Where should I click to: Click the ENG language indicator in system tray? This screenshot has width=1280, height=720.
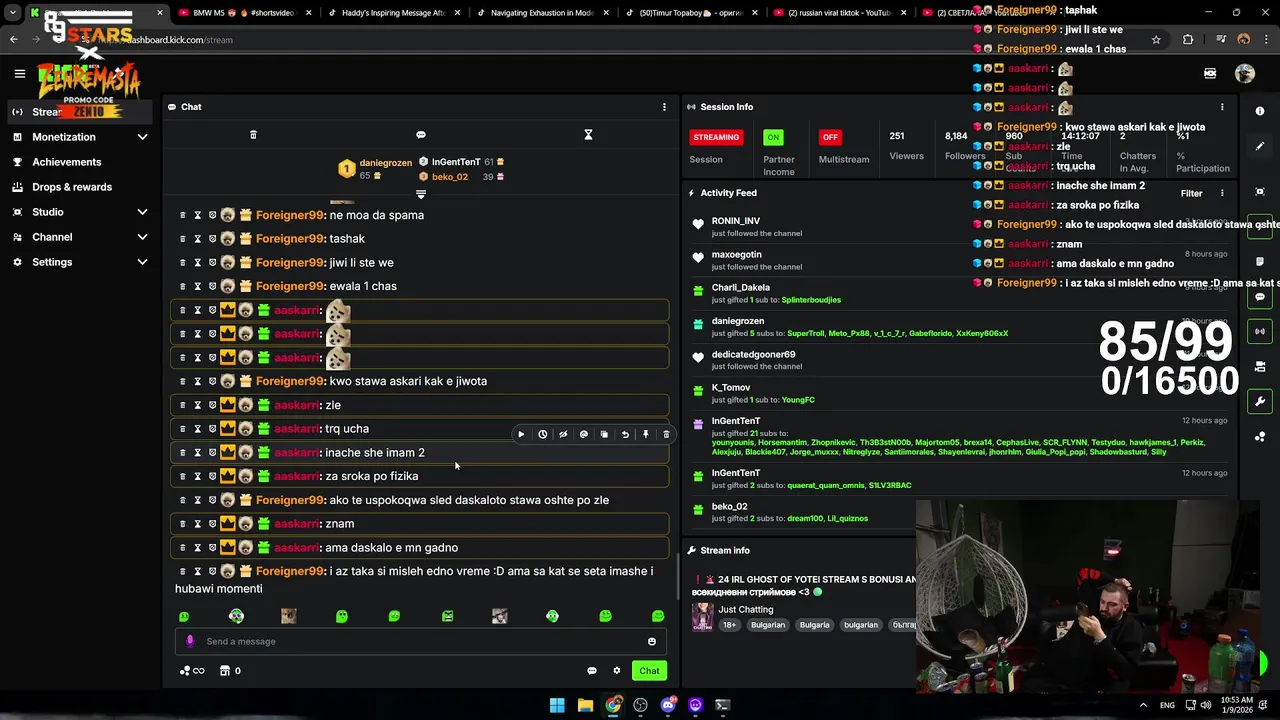tap(1167, 705)
